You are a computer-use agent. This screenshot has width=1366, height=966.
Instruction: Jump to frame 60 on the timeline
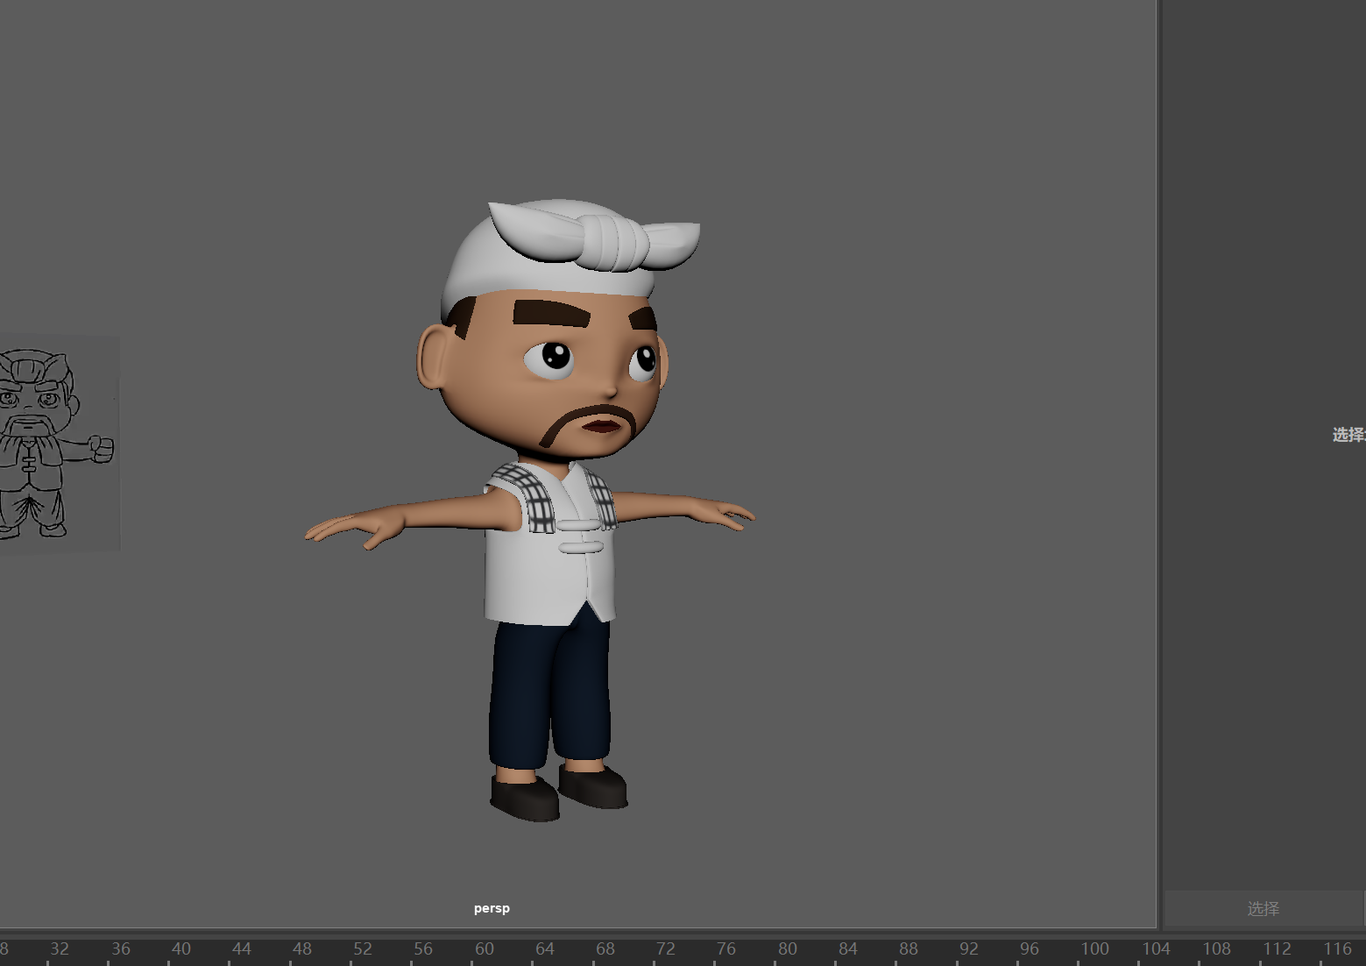pos(484,948)
